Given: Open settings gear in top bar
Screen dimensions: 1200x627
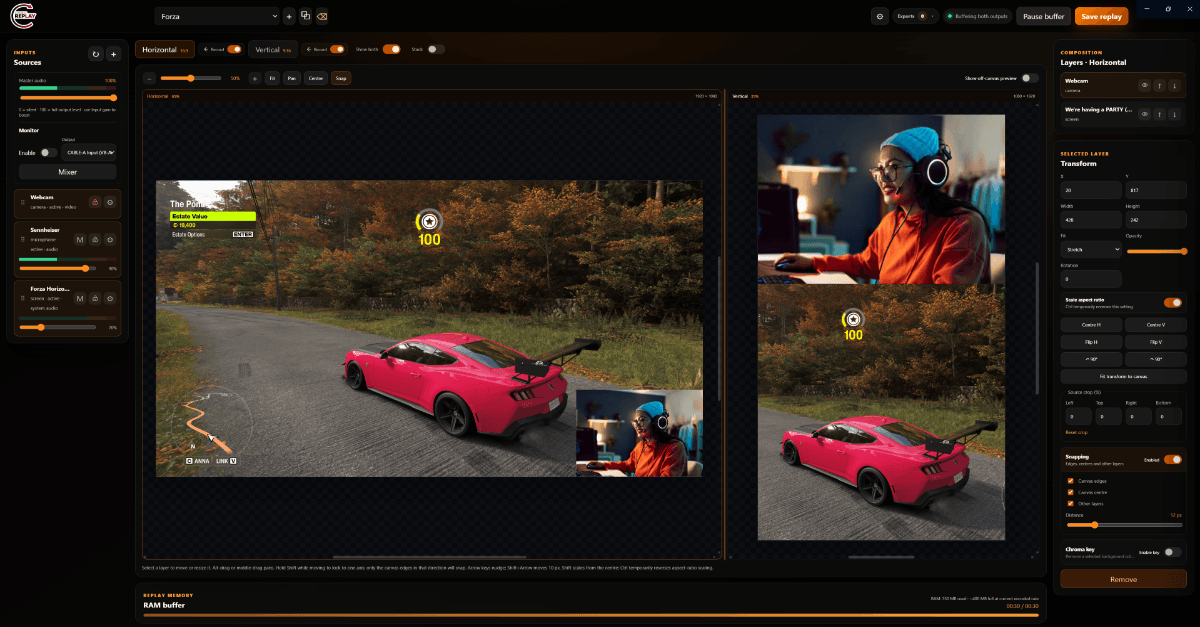Looking at the screenshot, I should click(879, 16).
